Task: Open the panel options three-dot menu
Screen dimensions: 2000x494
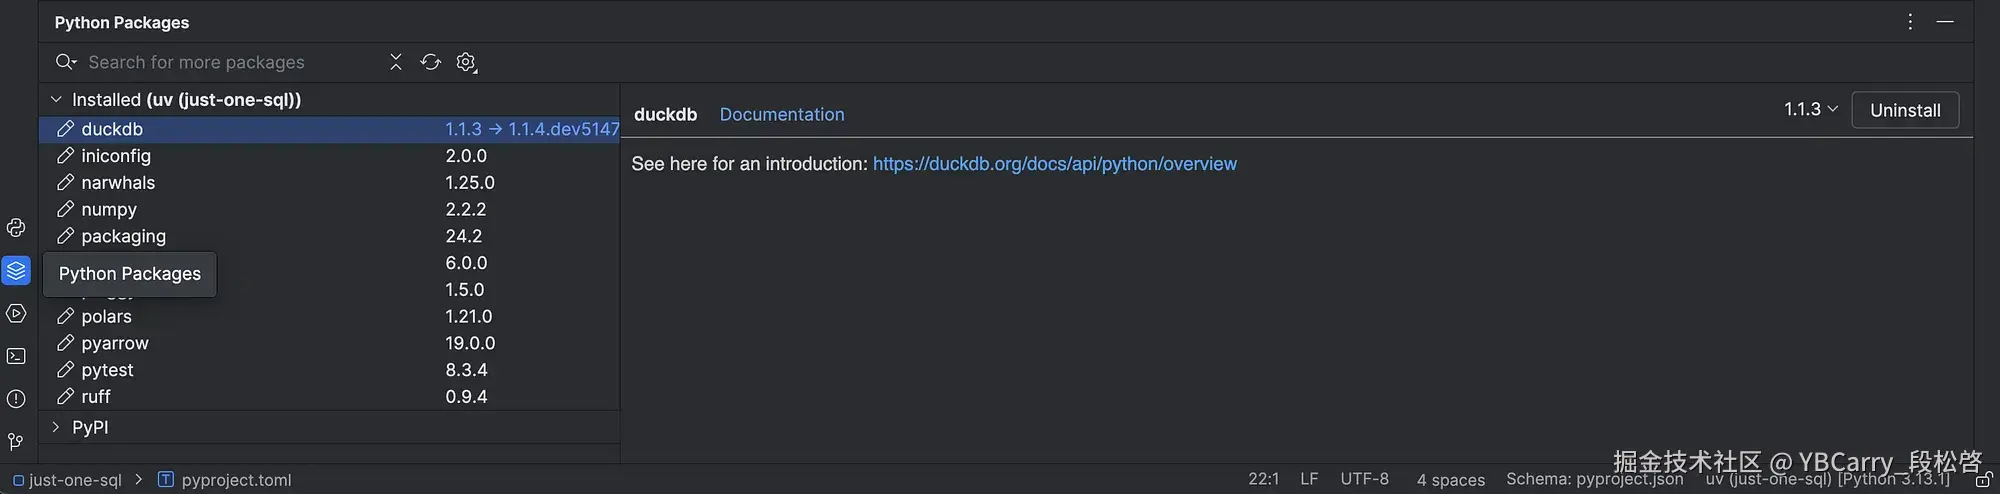Action: 1910,22
